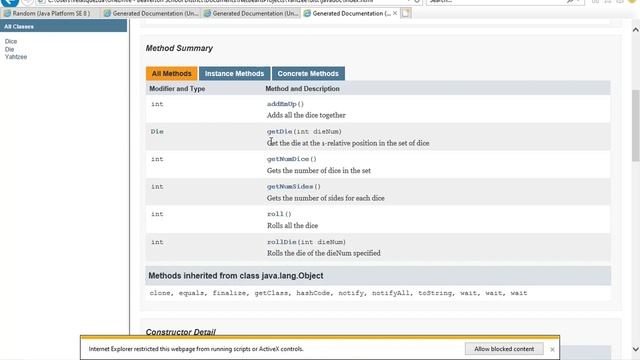640x360 pixels.
Task: Click 'Methods inherited from class java.lang.Object' heading
Action: point(236,276)
